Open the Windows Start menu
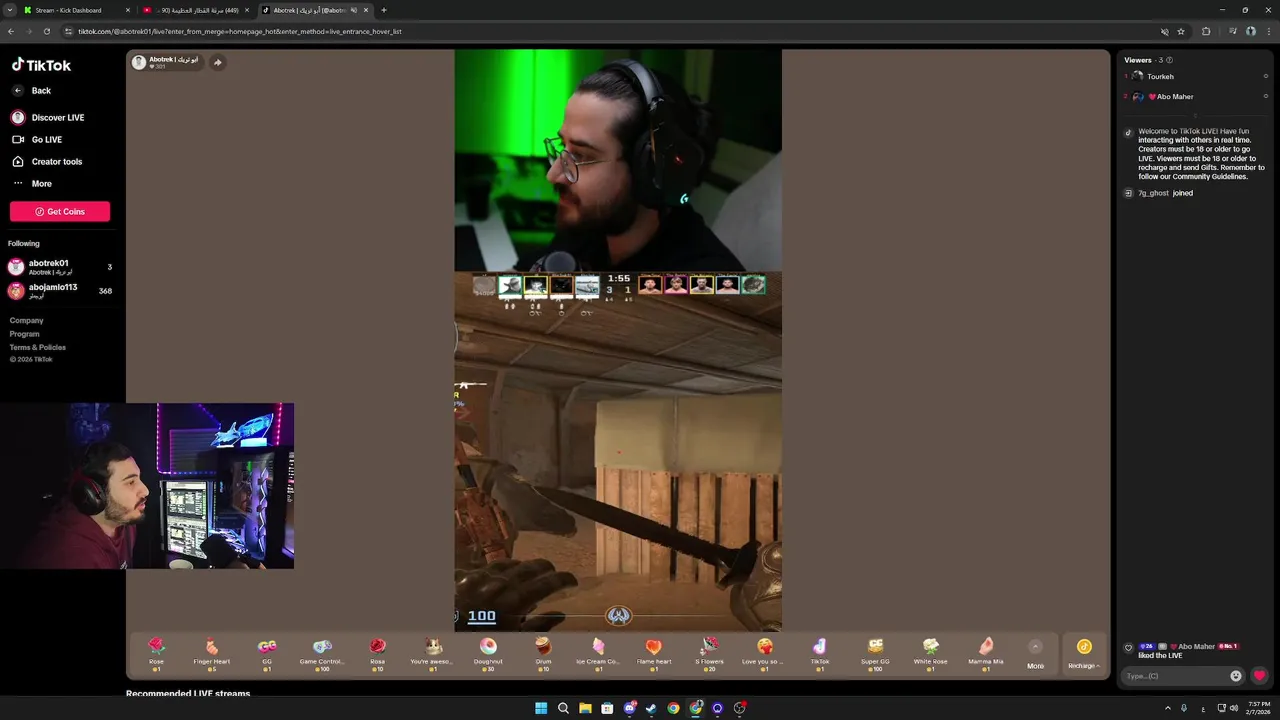This screenshot has height=720, width=1280. 541,708
